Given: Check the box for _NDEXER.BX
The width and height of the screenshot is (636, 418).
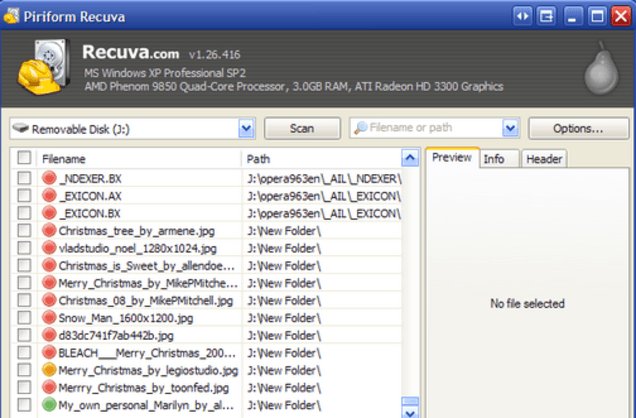Looking at the screenshot, I should click(x=24, y=178).
